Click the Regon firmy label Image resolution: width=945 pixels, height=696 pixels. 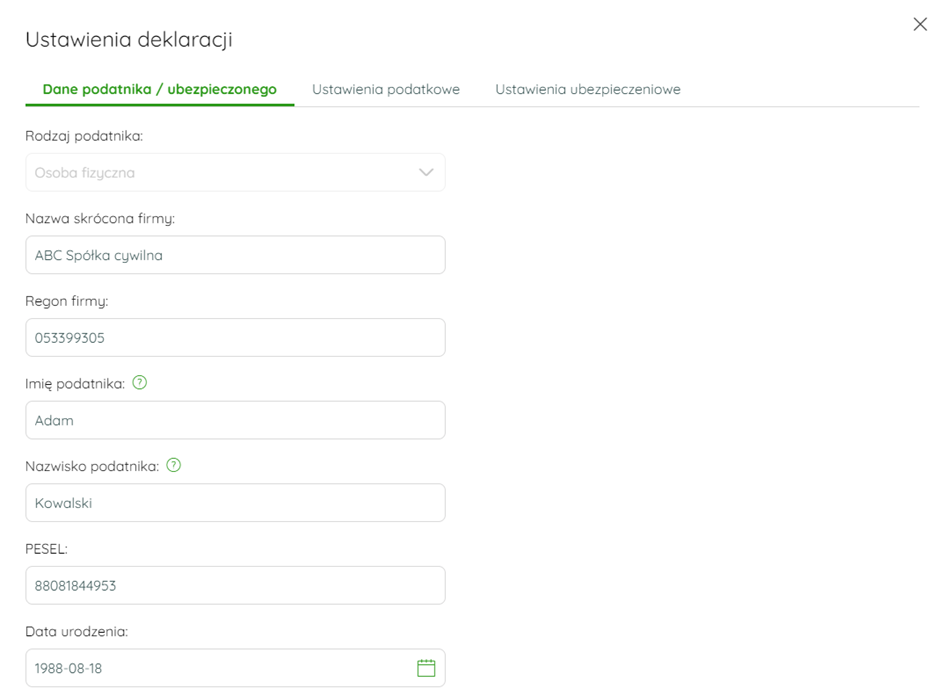coord(67,301)
